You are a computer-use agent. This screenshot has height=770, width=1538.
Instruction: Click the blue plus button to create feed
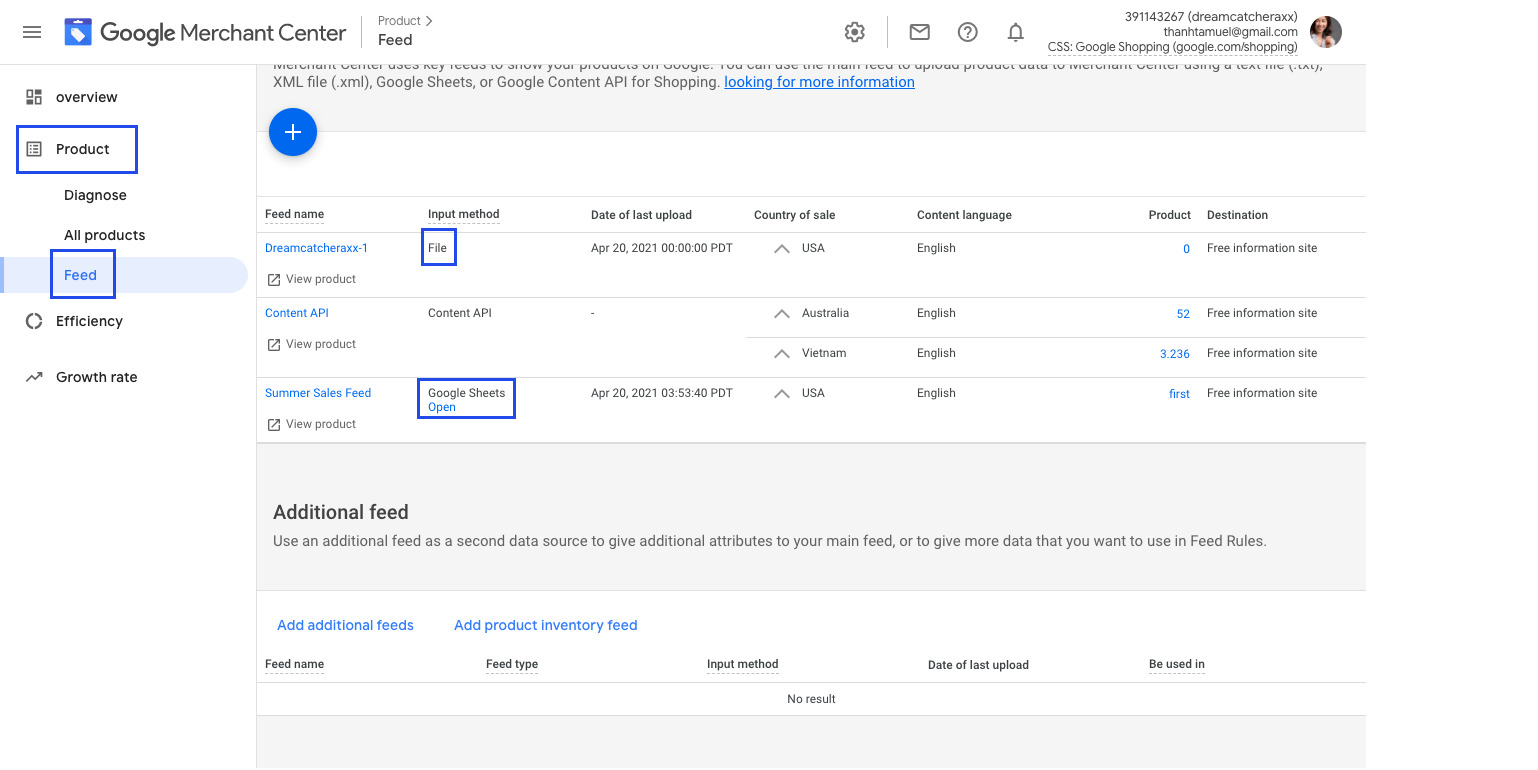coord(292,131)
